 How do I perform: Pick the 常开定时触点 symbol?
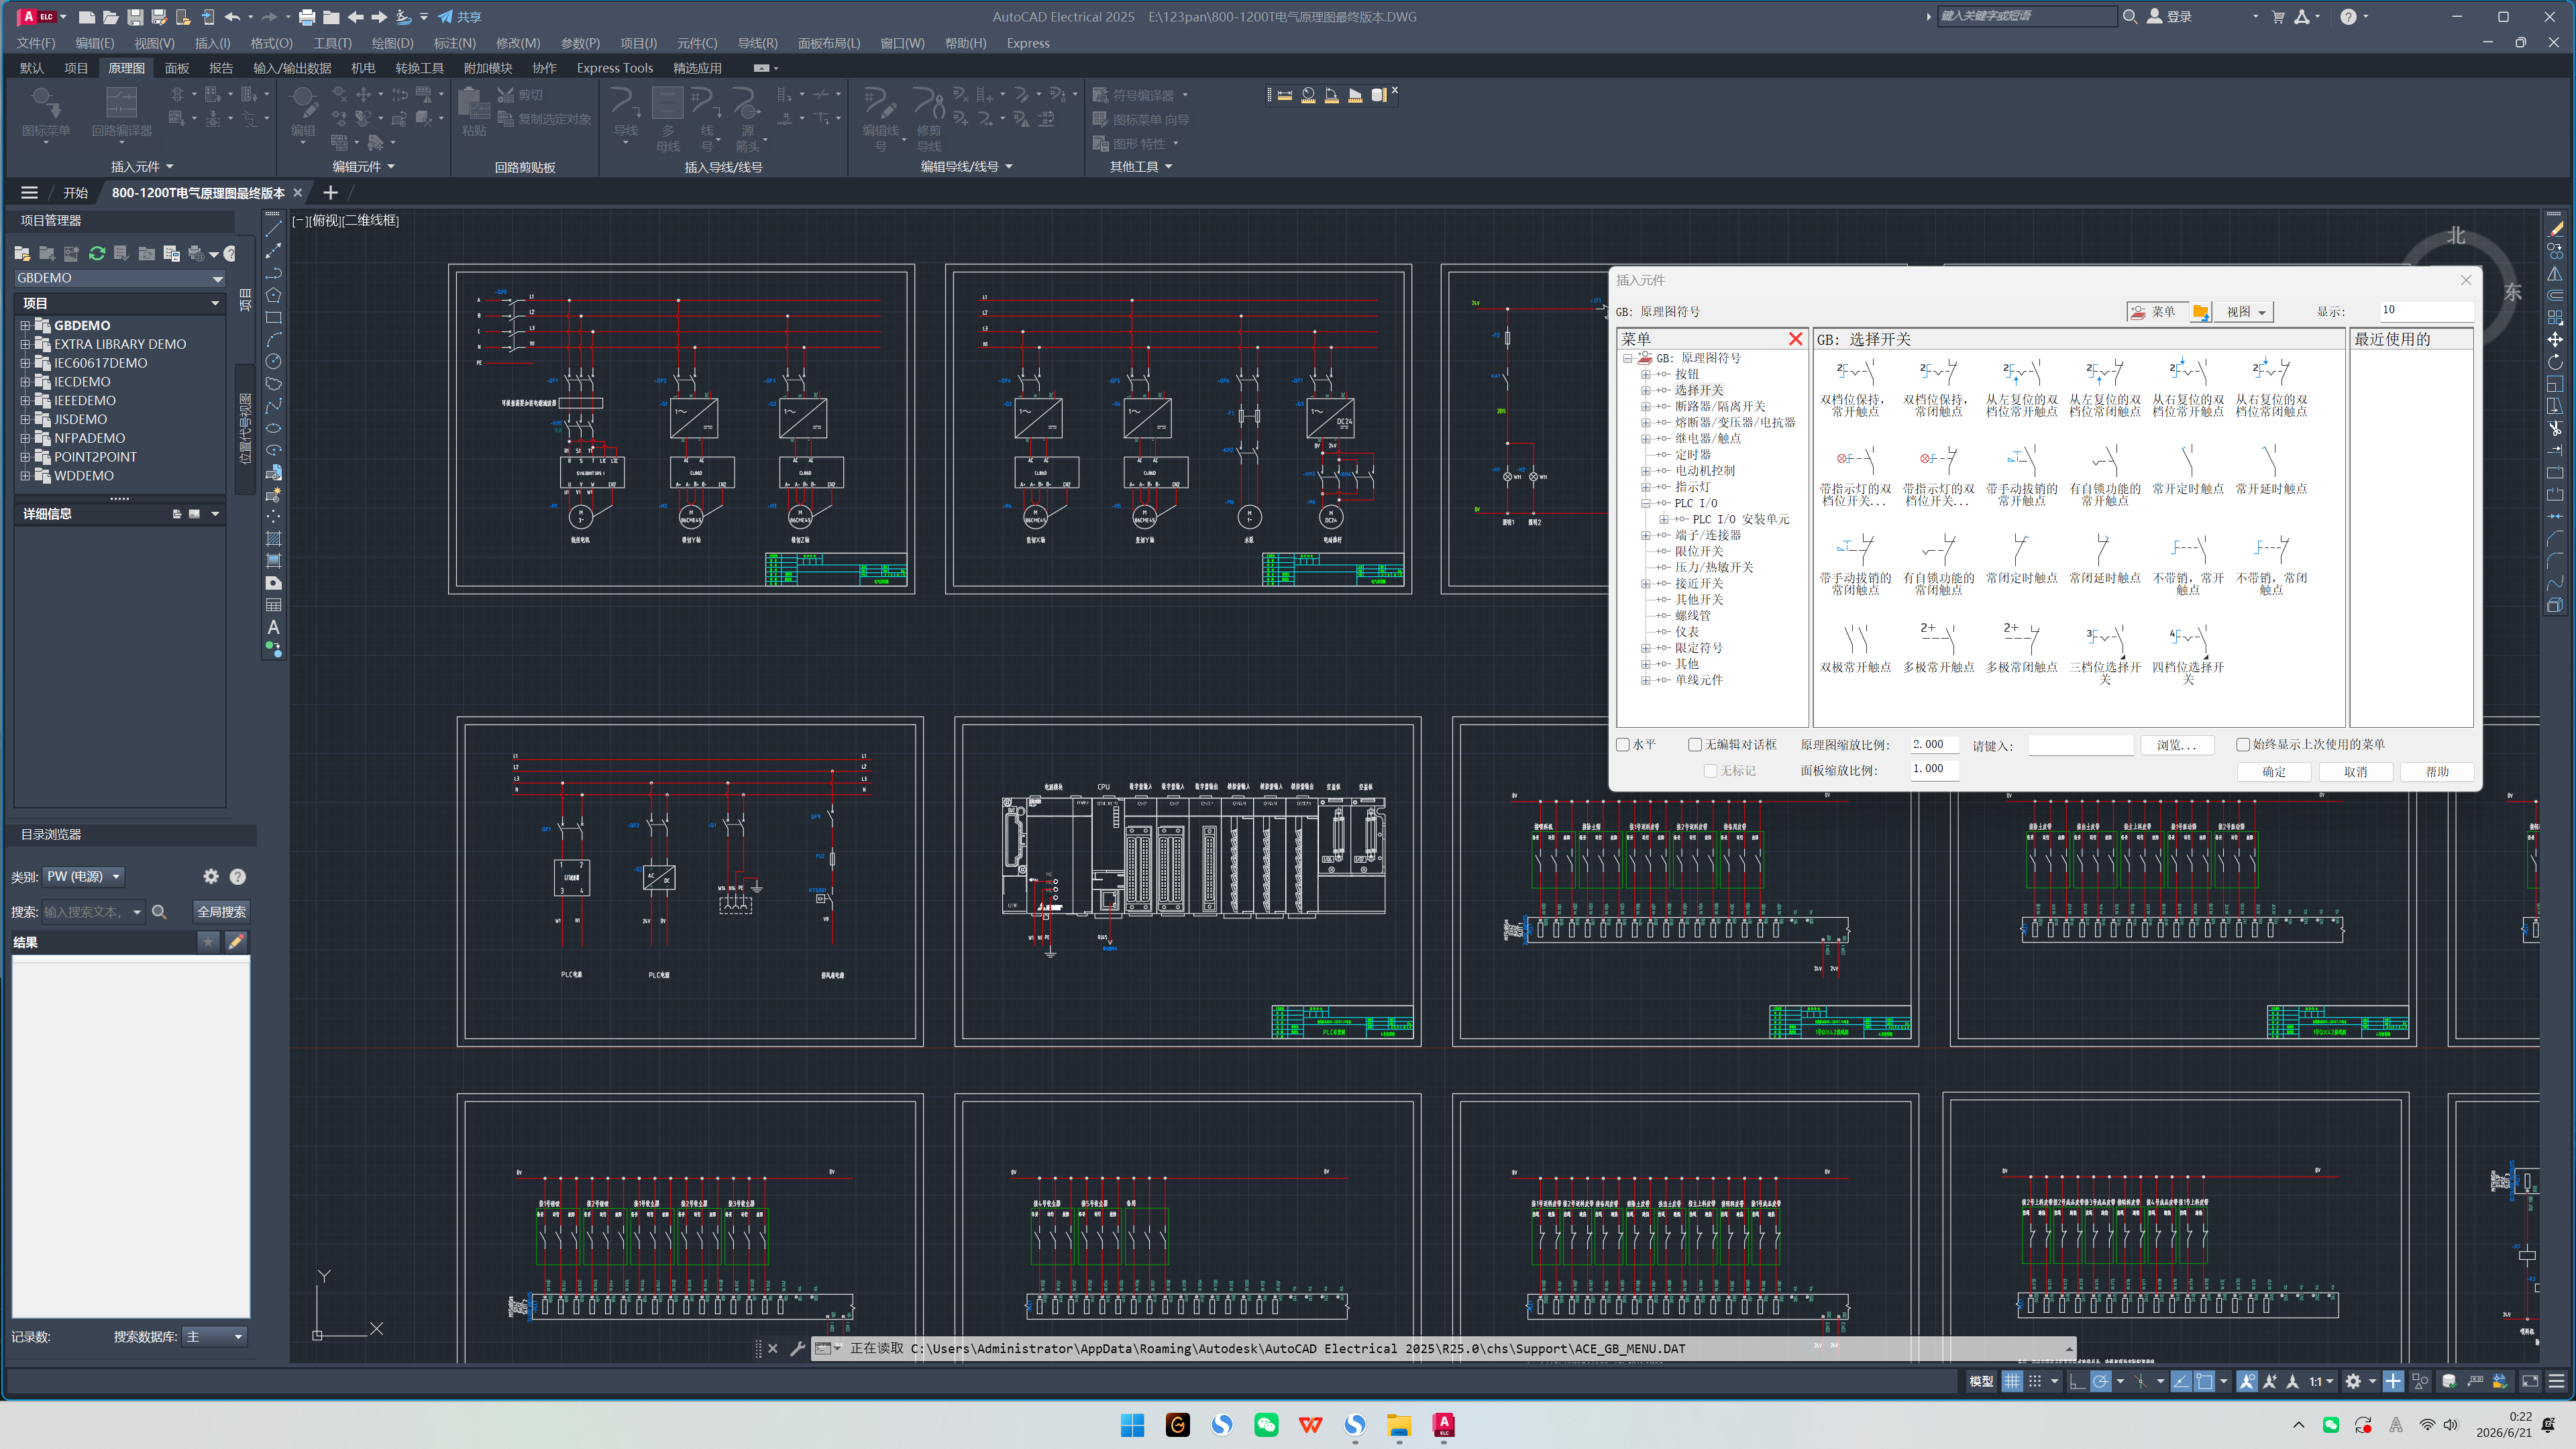[2187, 470]
